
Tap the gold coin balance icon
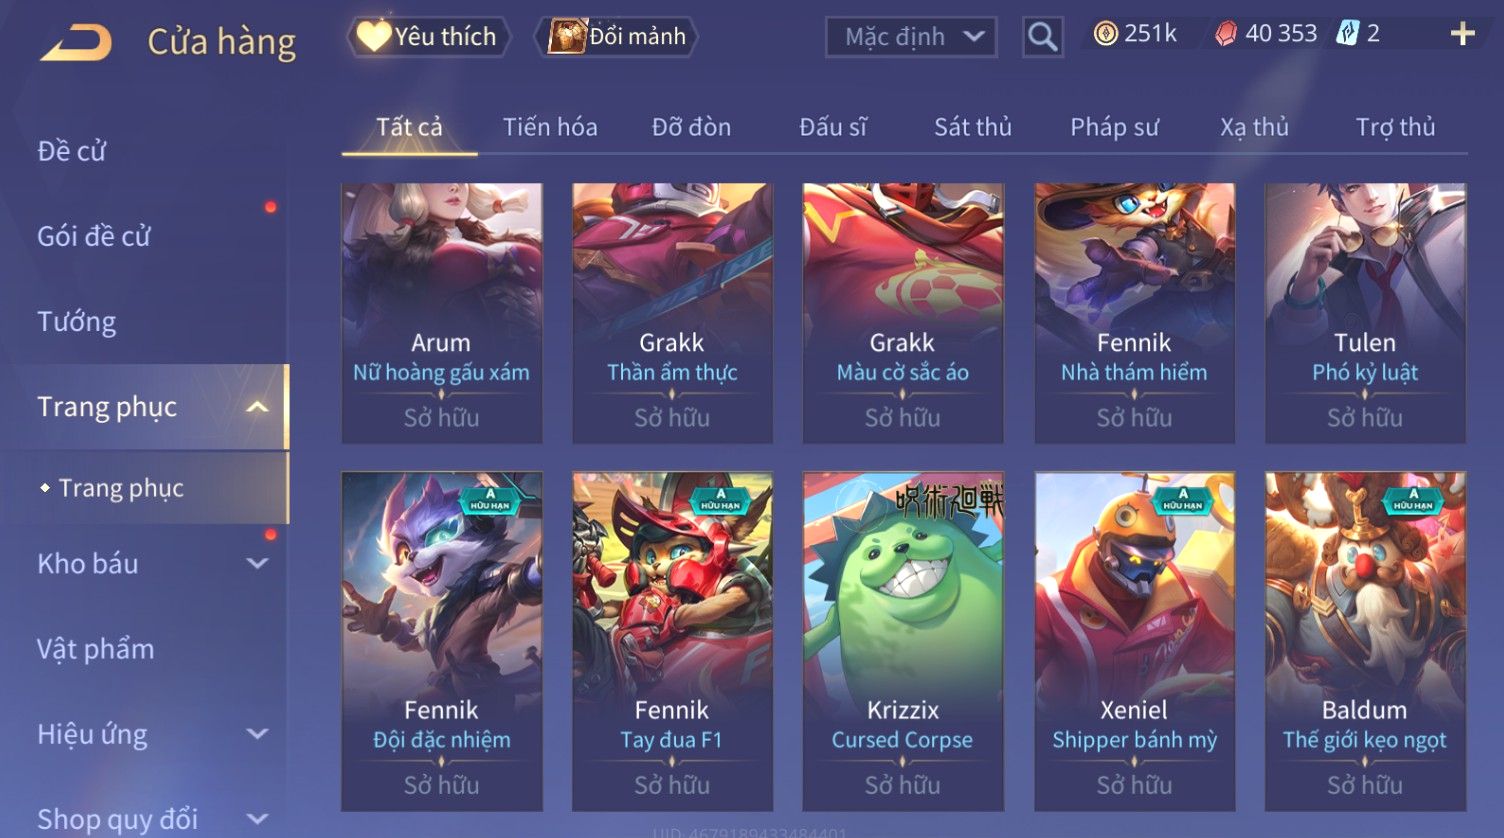click(1105, 35)
